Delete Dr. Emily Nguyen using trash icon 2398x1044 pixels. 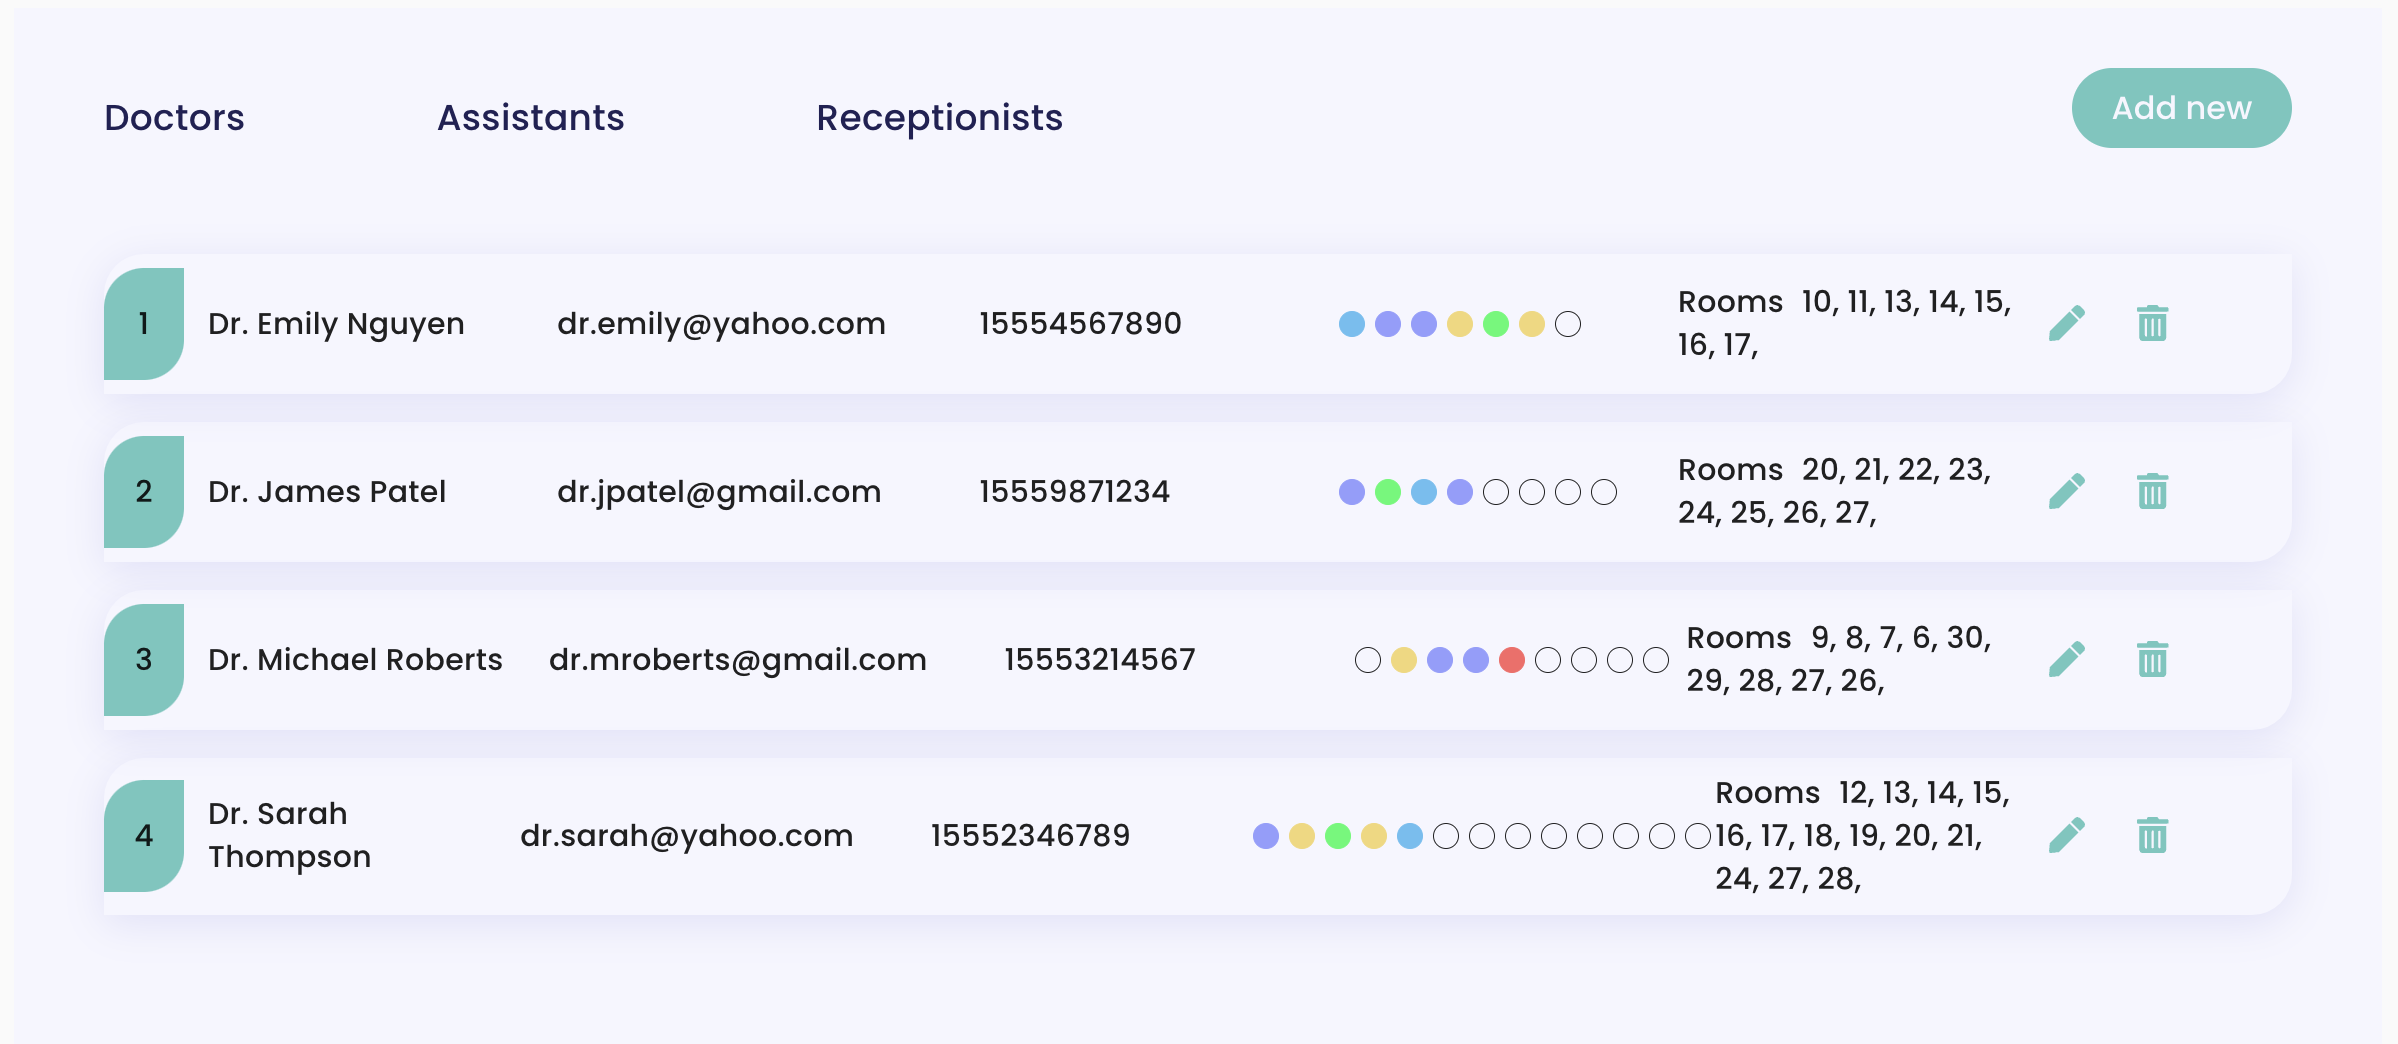coord(2152,323)
